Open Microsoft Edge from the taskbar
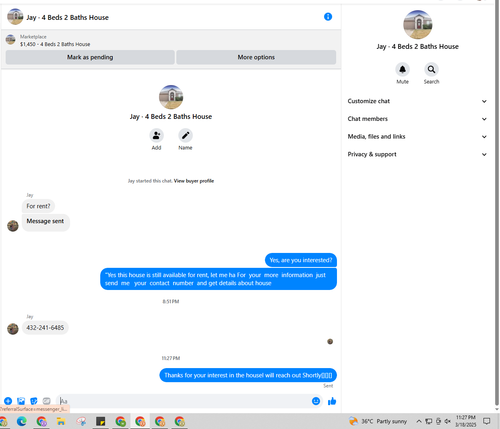 coord(22,421)
